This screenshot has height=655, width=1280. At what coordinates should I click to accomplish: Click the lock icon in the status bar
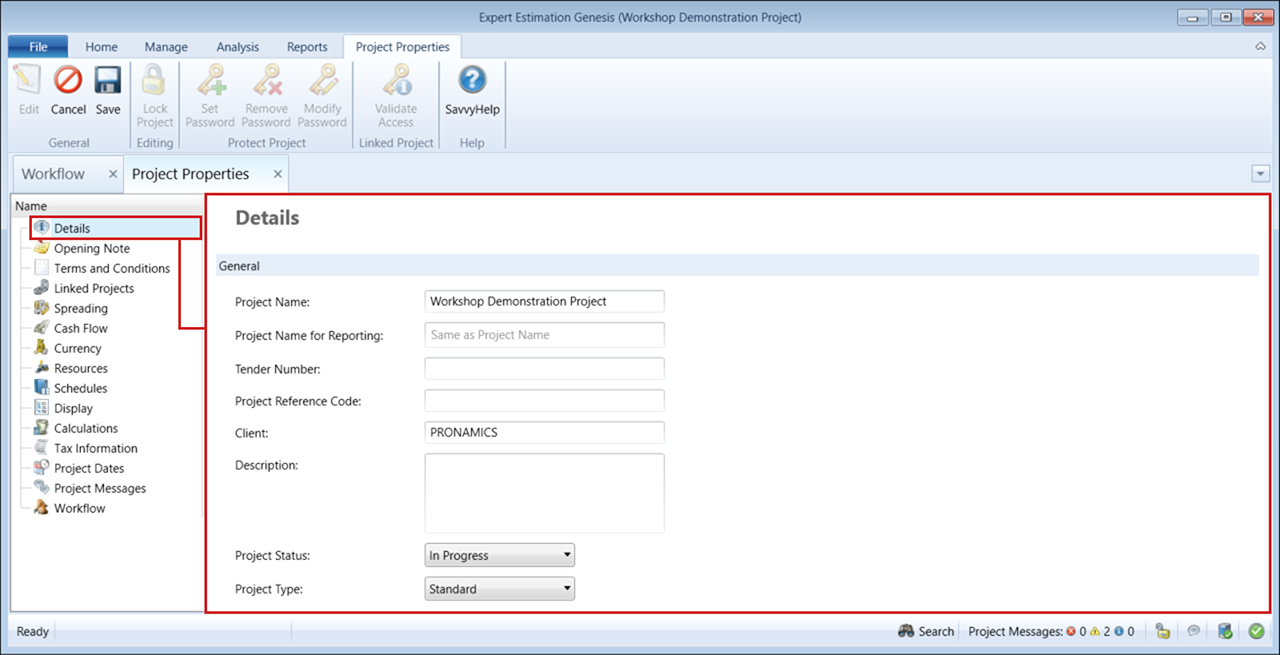(1163, 631)
